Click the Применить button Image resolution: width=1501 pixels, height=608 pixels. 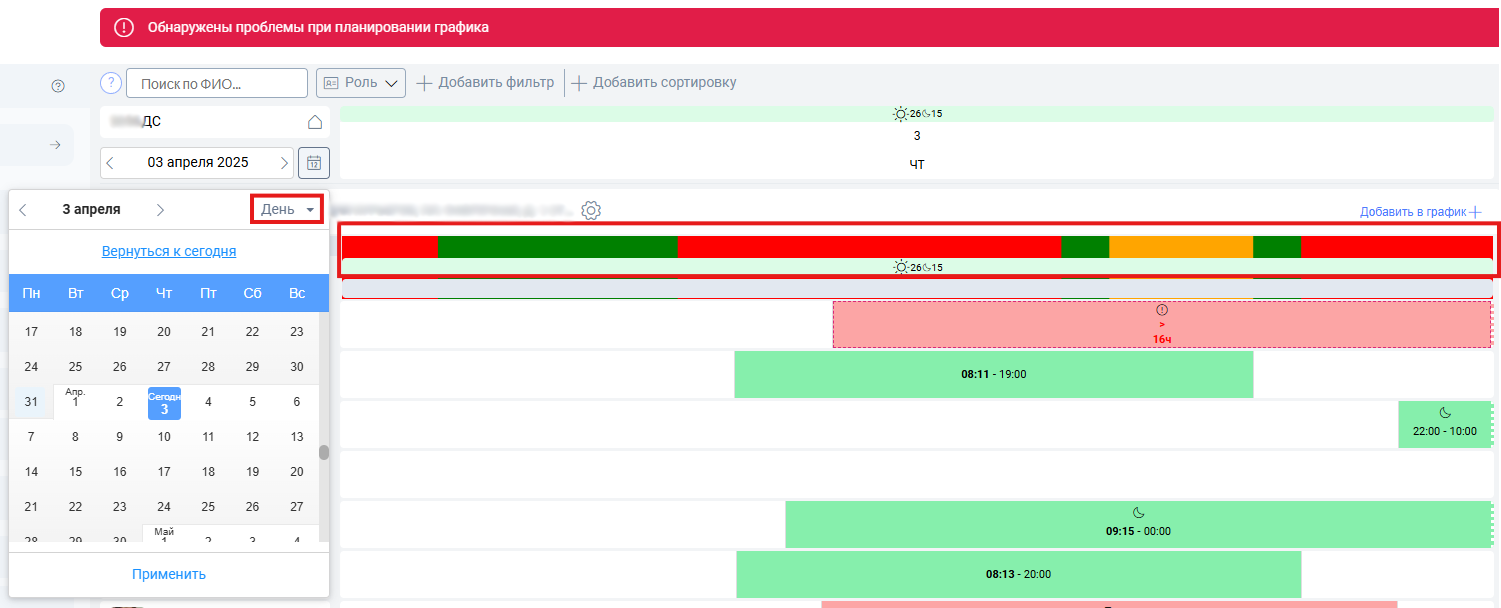click(x=169, y=574)
